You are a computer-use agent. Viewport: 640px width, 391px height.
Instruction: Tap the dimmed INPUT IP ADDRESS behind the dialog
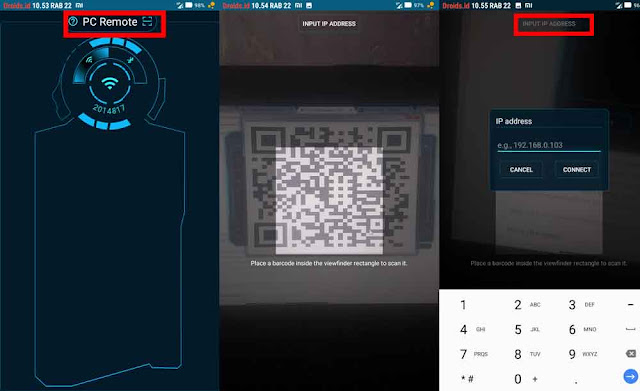point(549,24)
